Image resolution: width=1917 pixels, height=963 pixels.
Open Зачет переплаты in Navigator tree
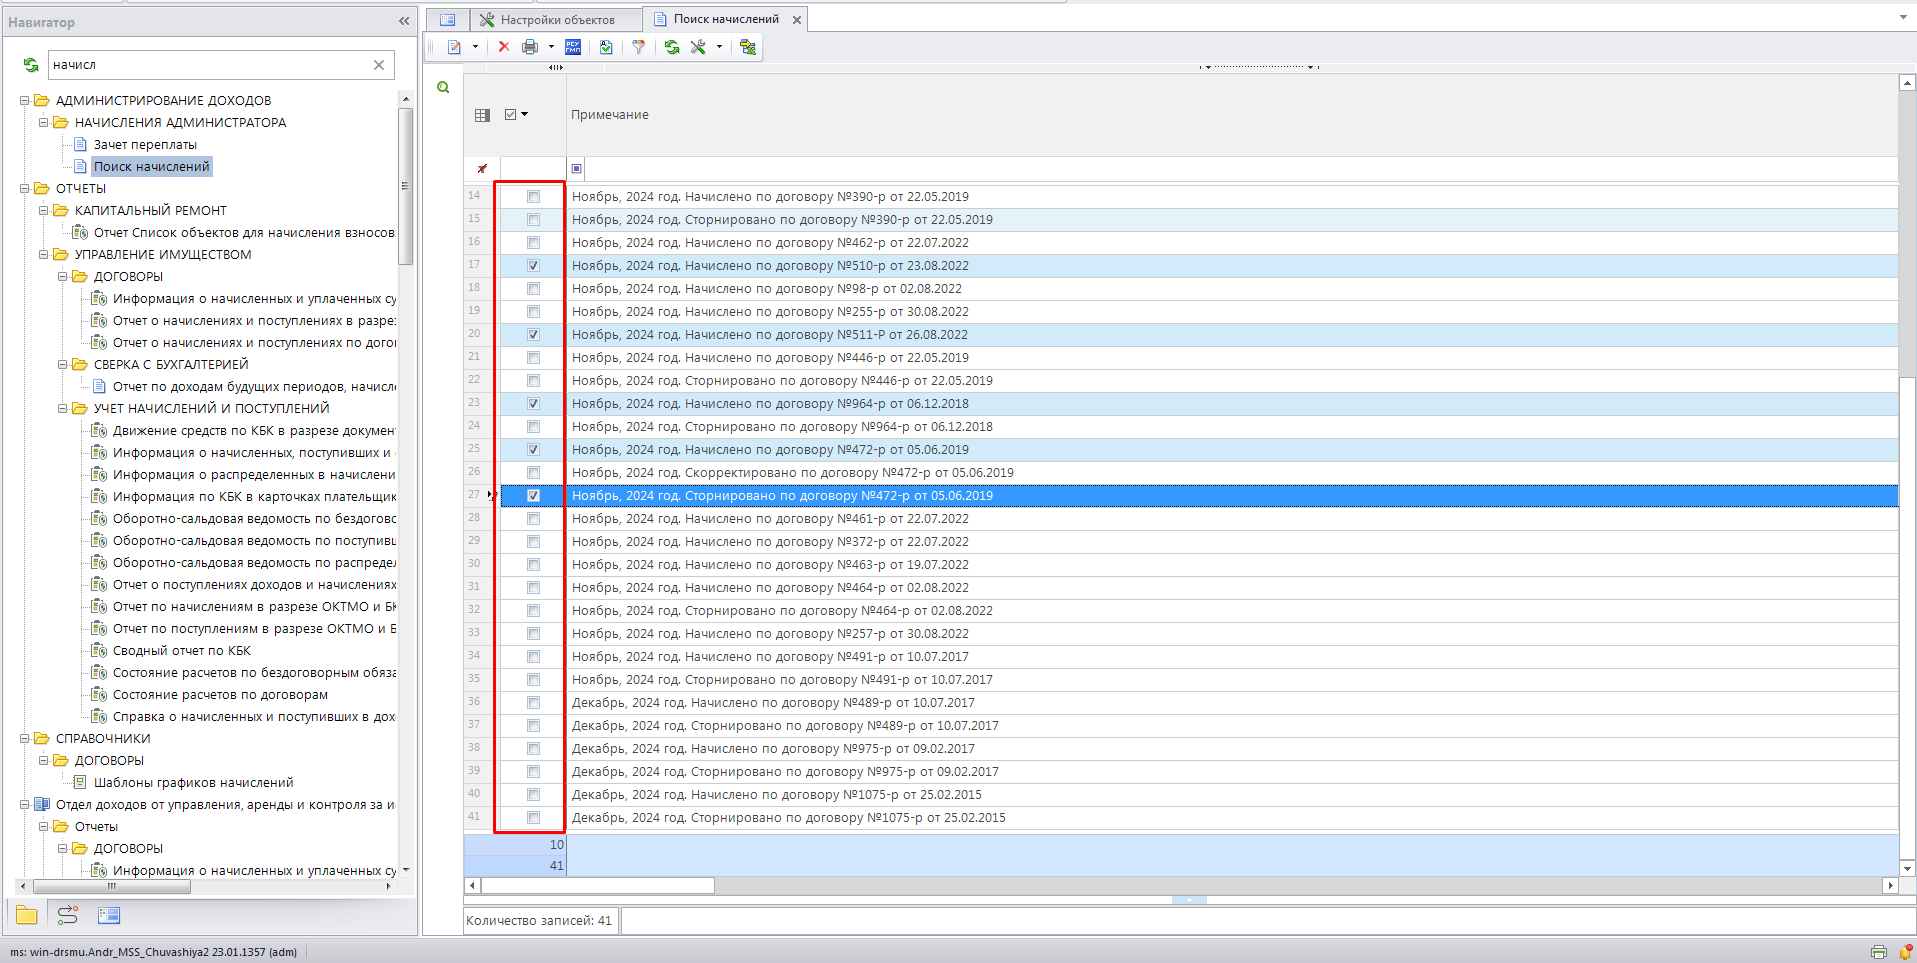click(x=145, y=145)
